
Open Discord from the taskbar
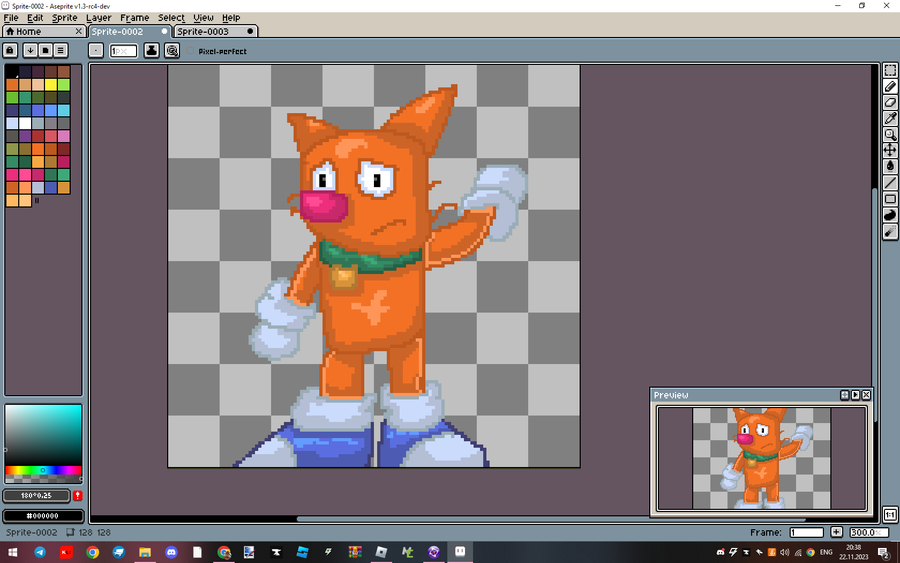click(171, 552)
